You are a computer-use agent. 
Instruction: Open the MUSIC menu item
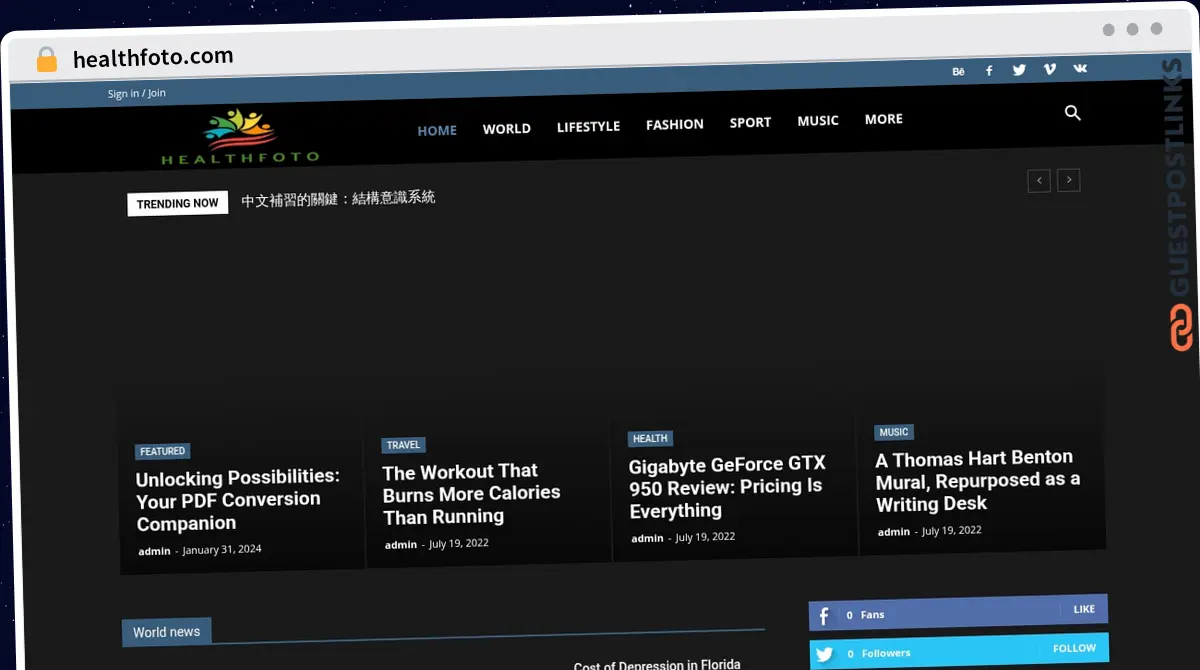click(x=818, y=120)
